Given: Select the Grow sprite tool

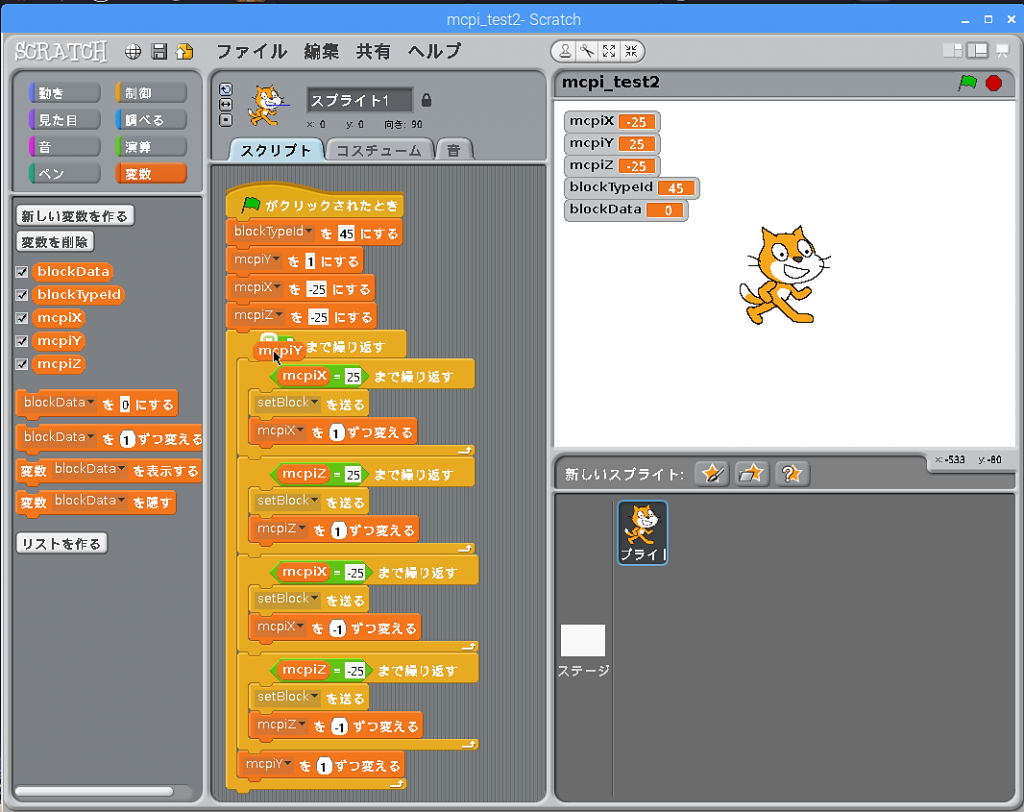Looking at the screenshot, I should [609, 51].
